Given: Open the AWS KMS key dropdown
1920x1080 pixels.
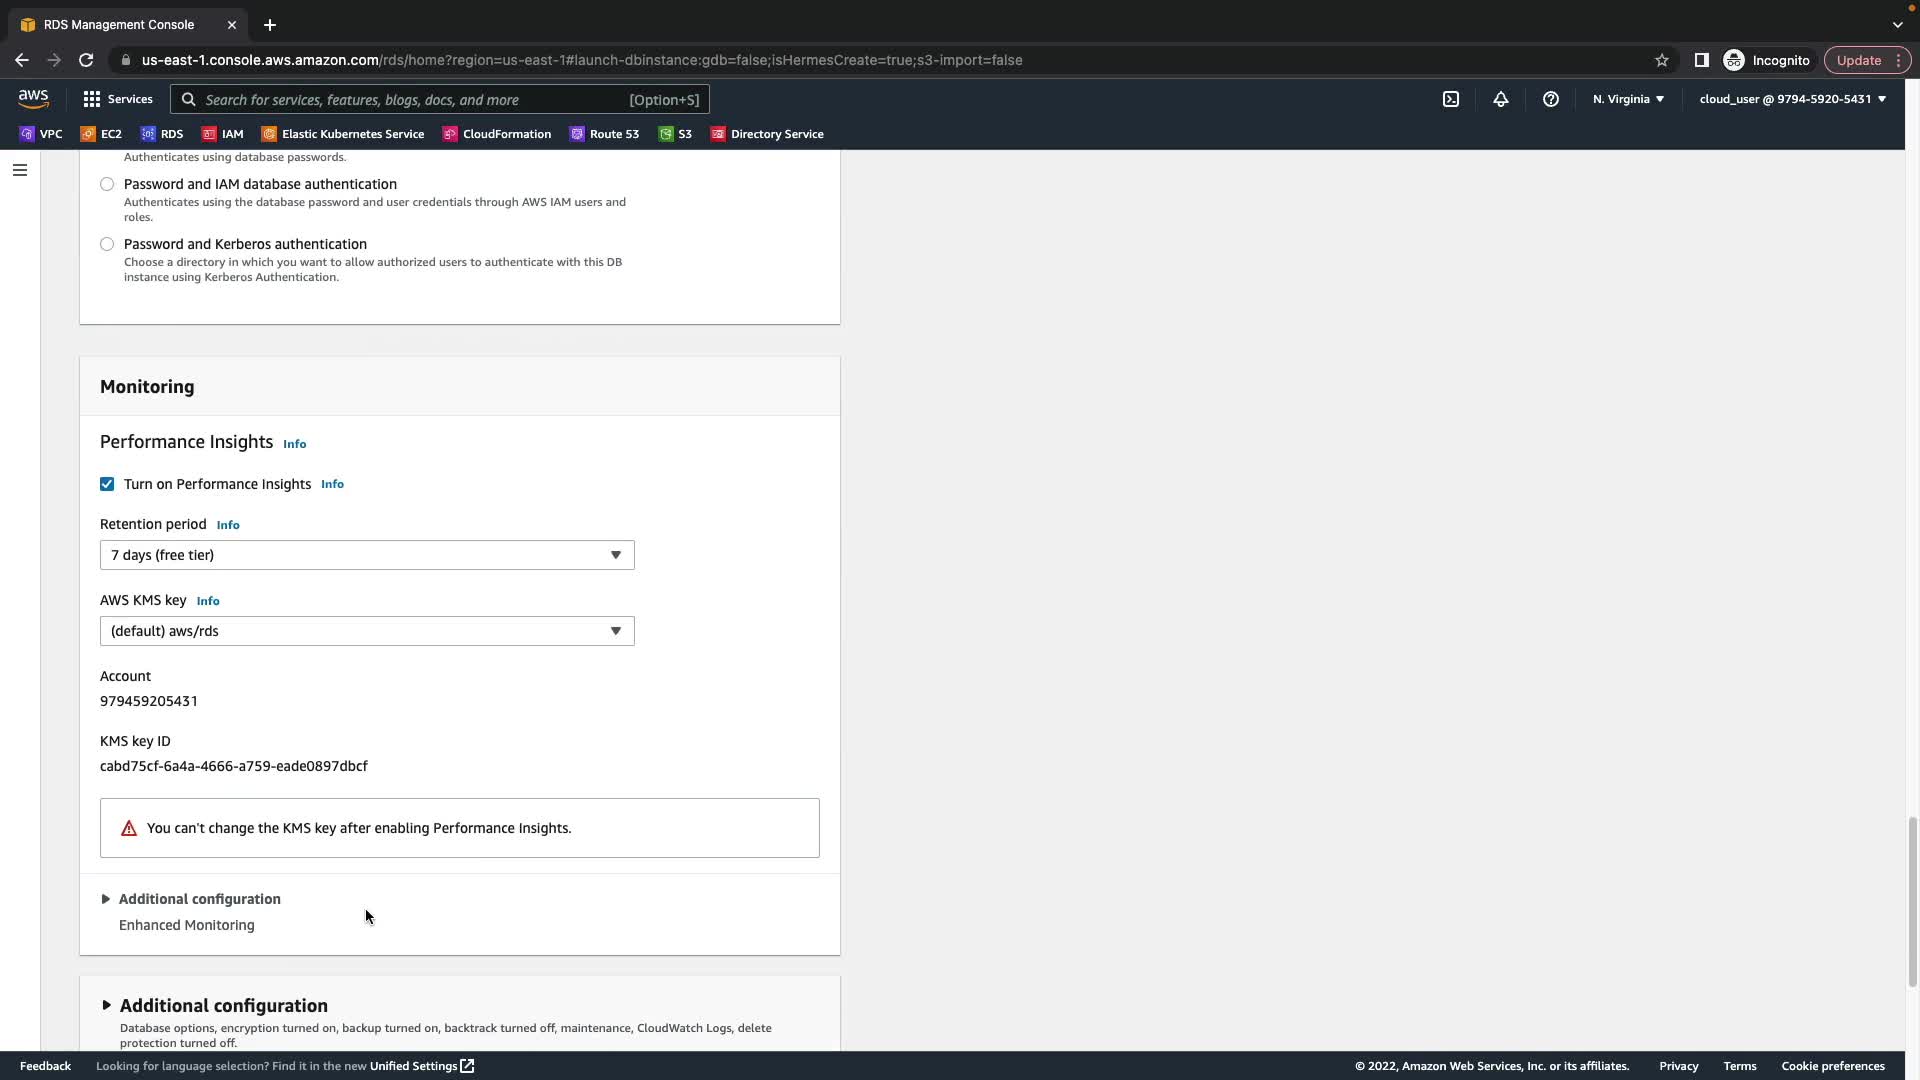Looking at the screenshot, I should (367, 631).
